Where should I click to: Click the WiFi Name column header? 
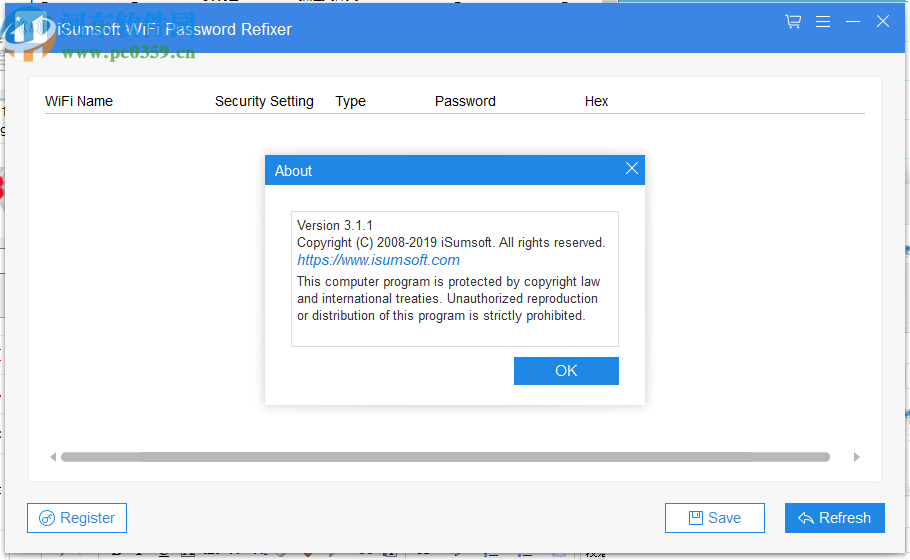[79, 101]
